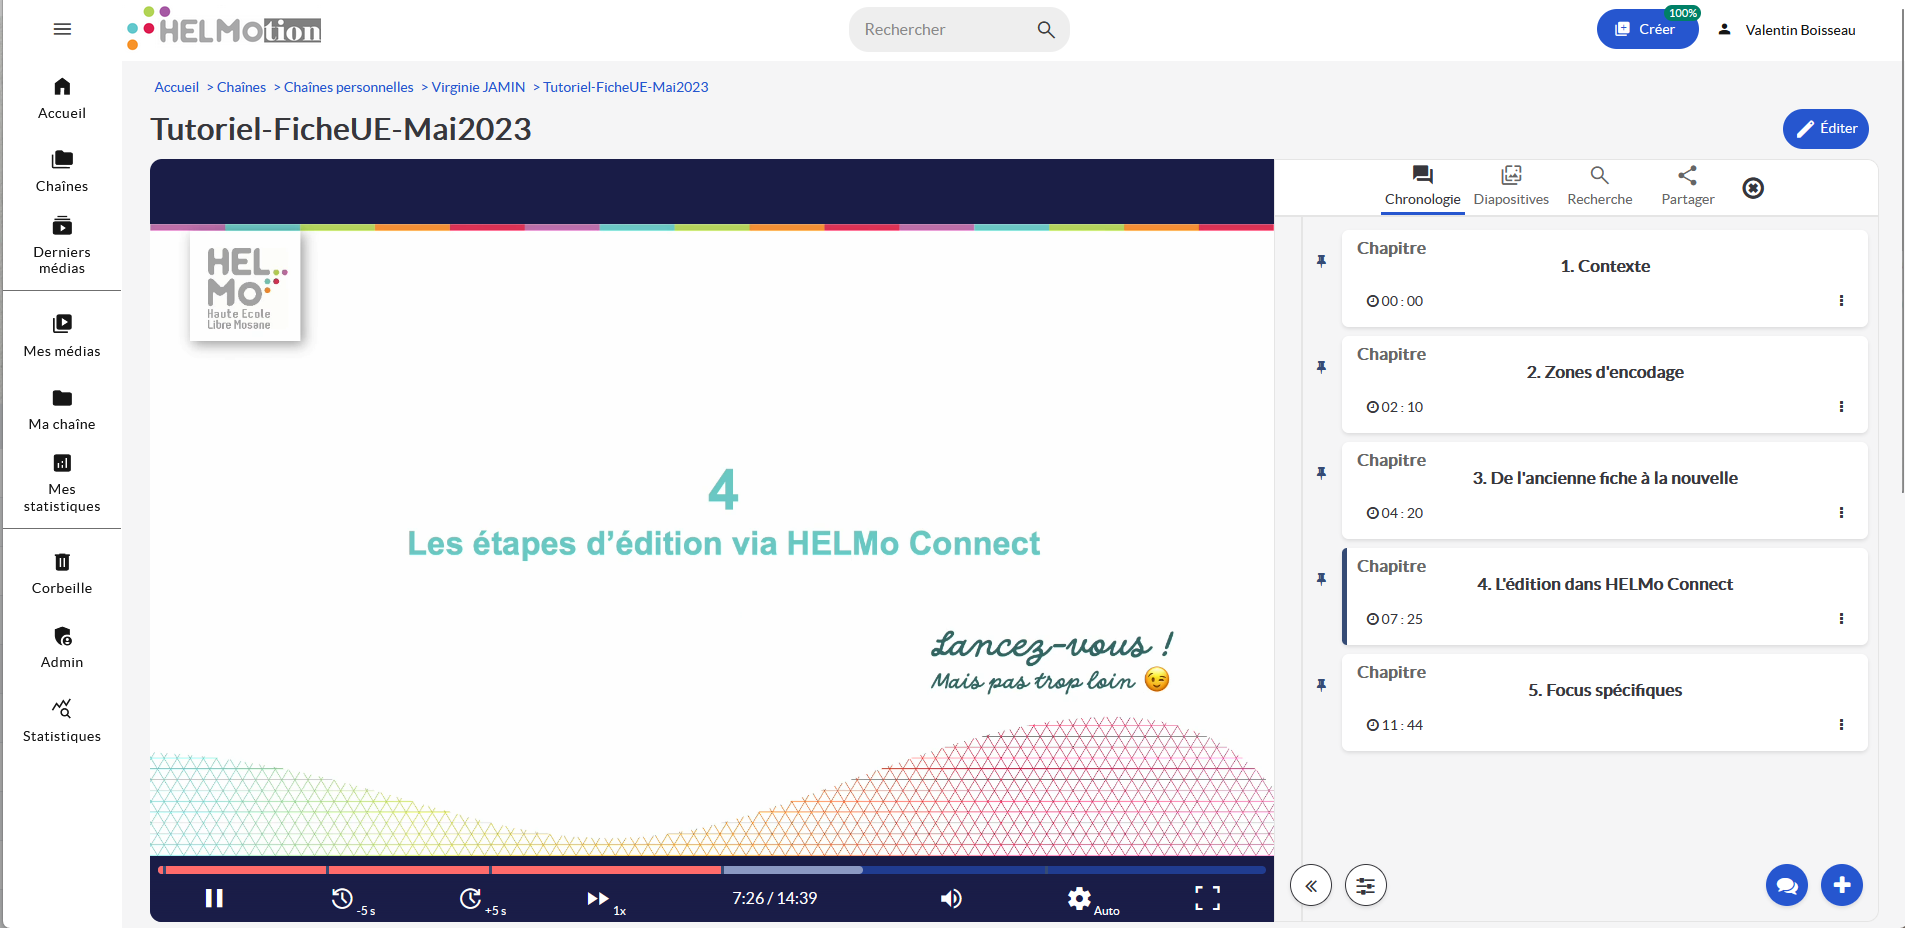Open Derniers médias in the sidebar

62,245
